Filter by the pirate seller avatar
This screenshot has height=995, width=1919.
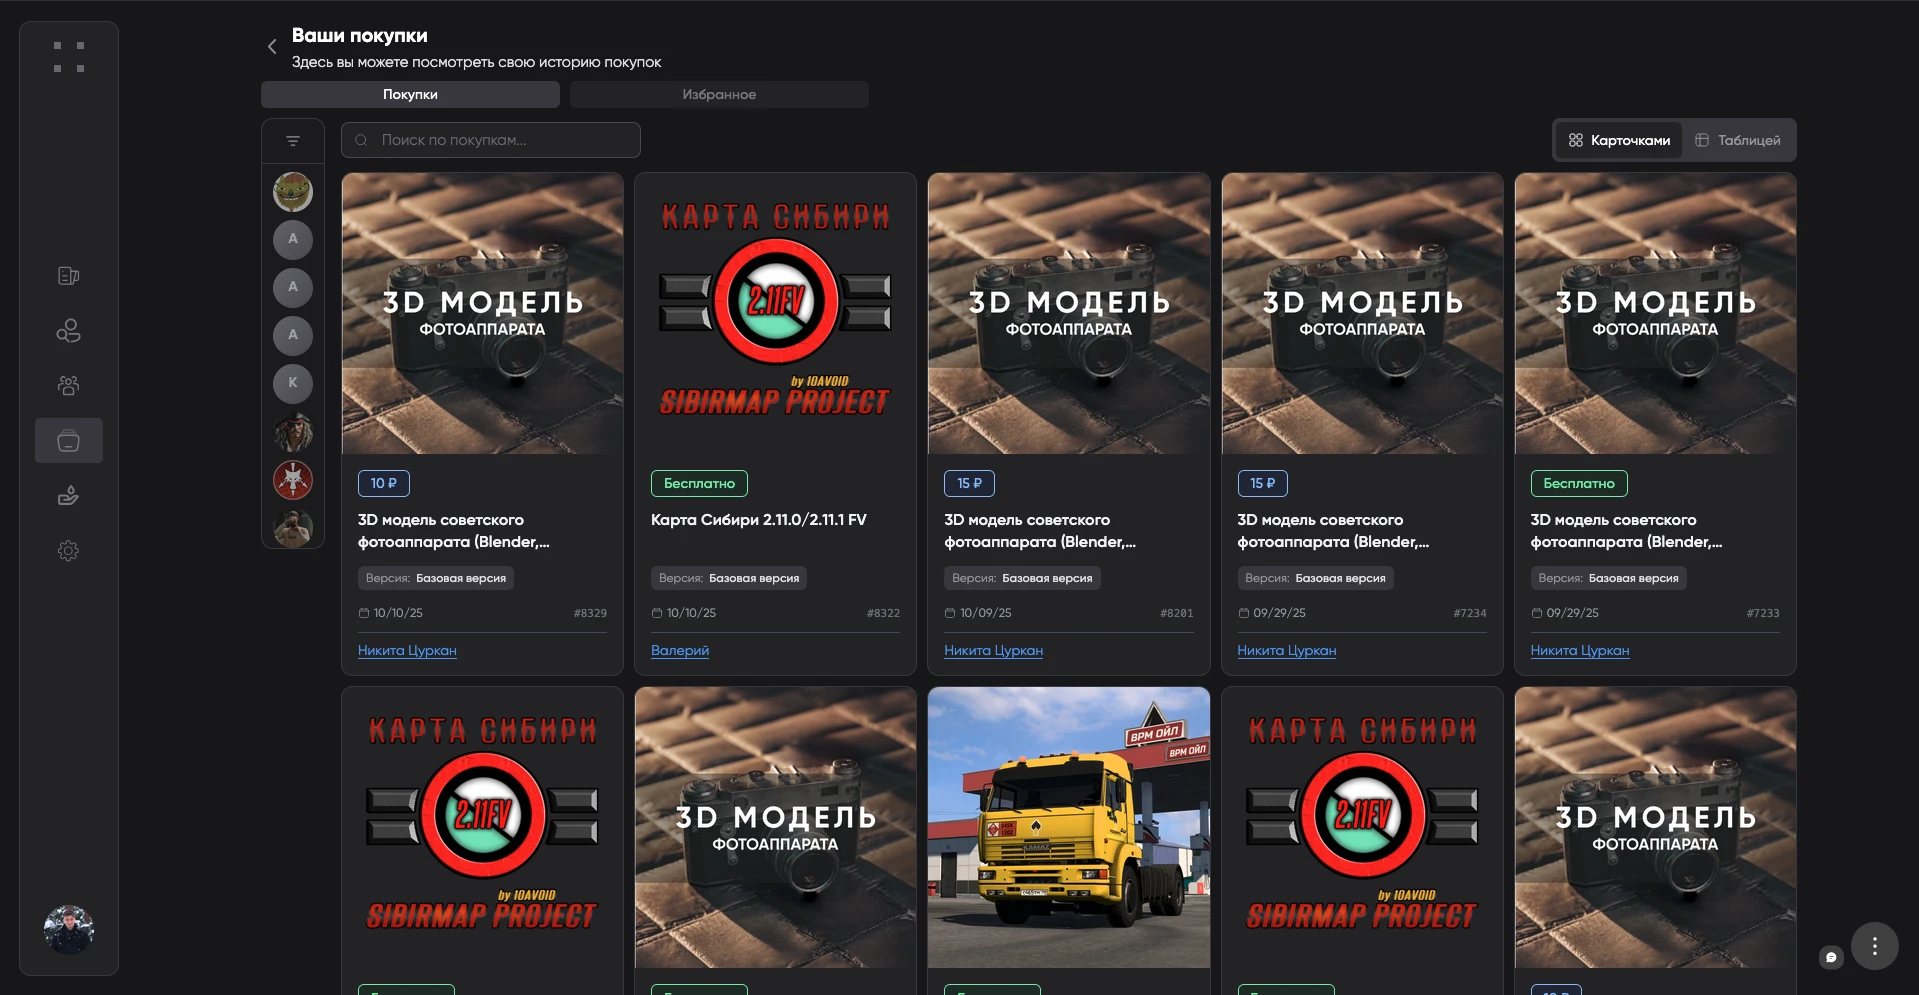click(293, 432)
